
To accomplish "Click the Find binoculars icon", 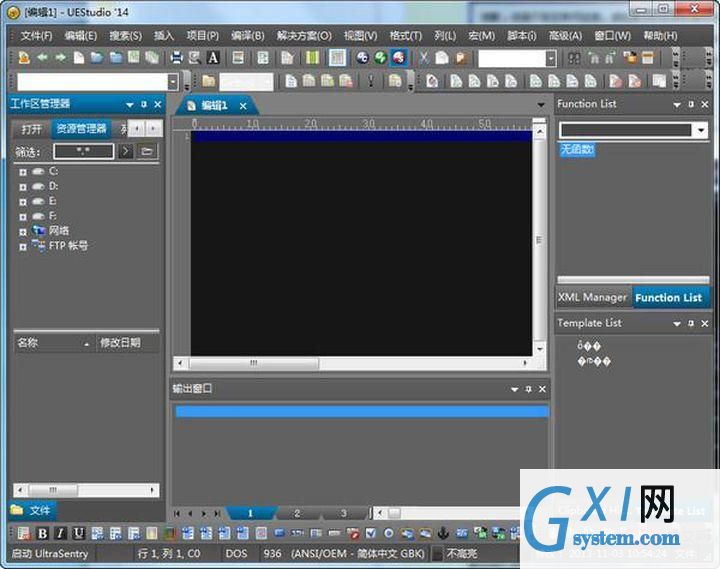I will [574, 58].
